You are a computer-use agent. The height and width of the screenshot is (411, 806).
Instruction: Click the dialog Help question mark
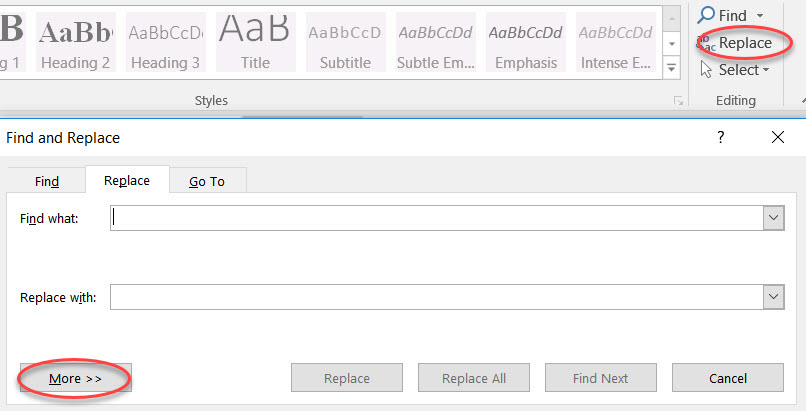coord(721,138)
